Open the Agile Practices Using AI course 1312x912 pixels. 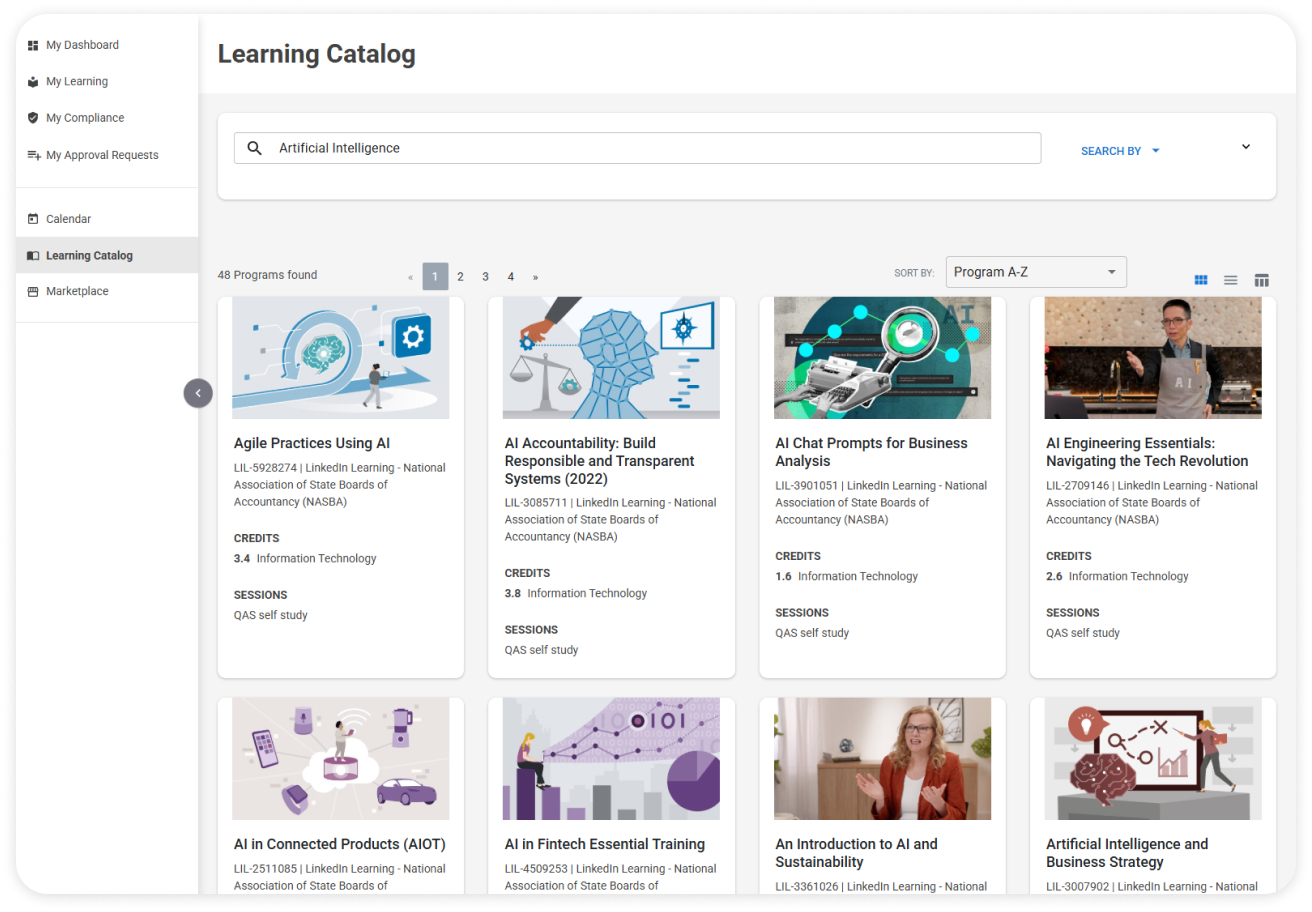coord(312,443)
